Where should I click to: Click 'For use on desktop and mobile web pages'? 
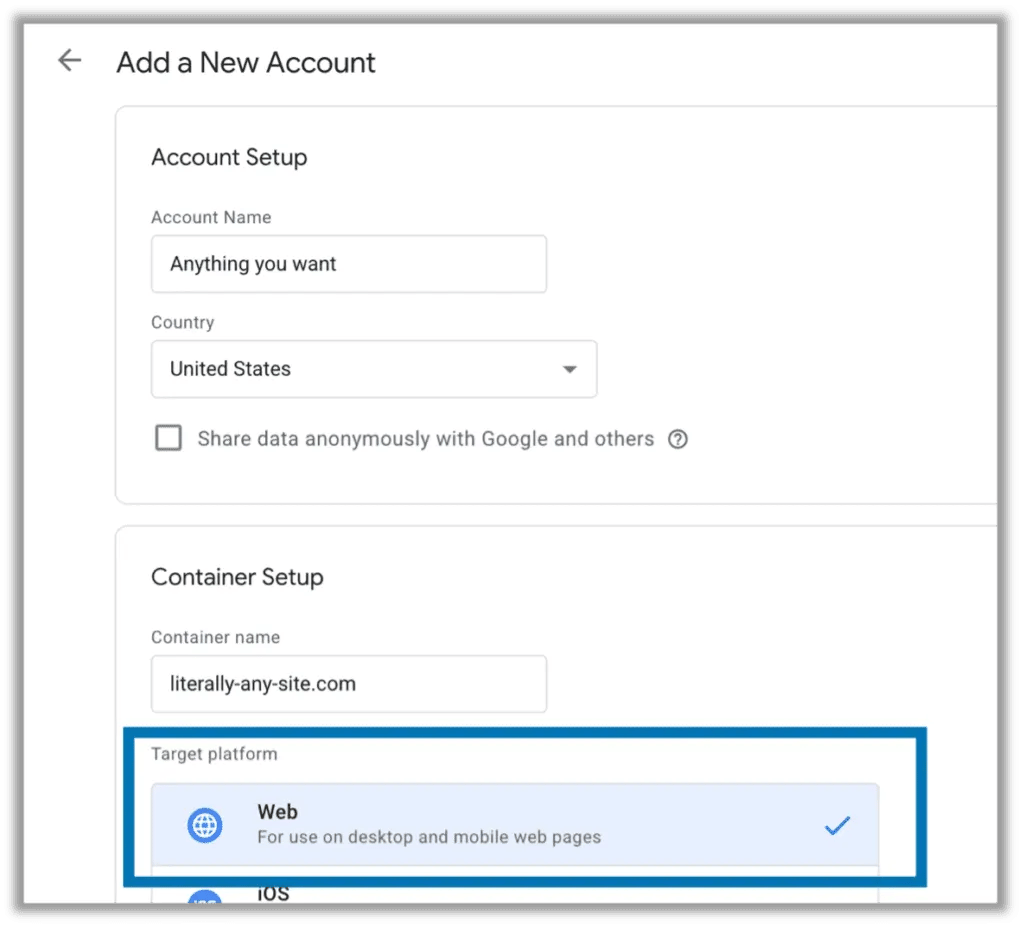pos(429,837)
